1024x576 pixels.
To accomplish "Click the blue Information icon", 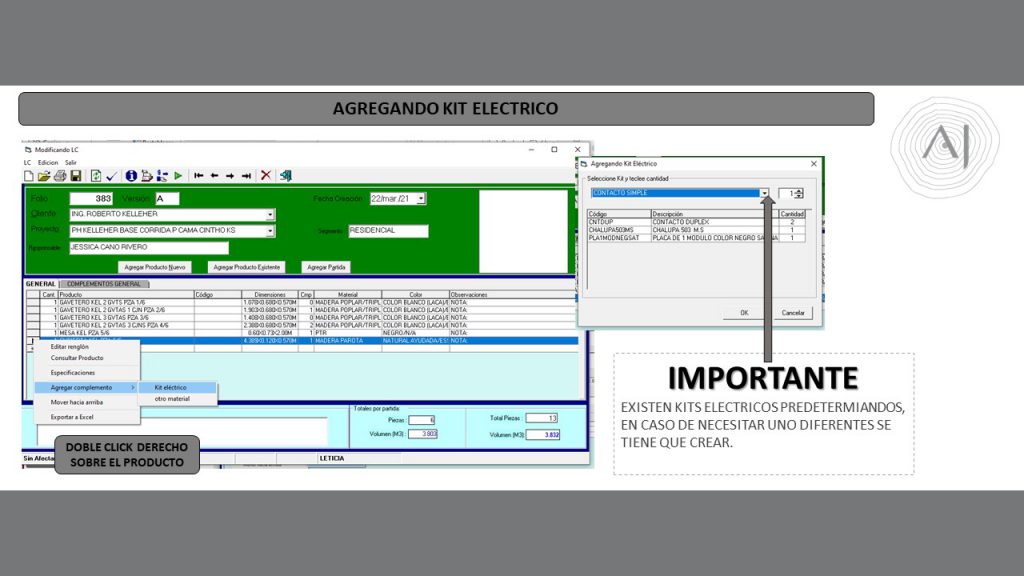I will pos(131,176).
